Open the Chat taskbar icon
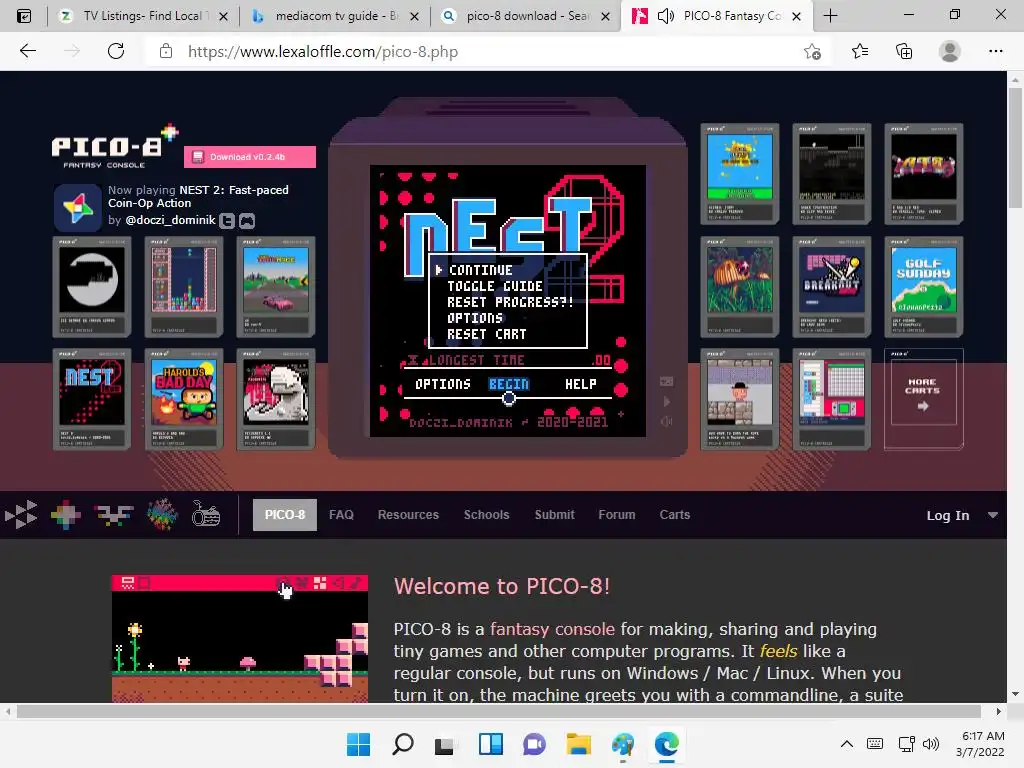Screen dimensions: 1024x768 click(x=534, y=744)
